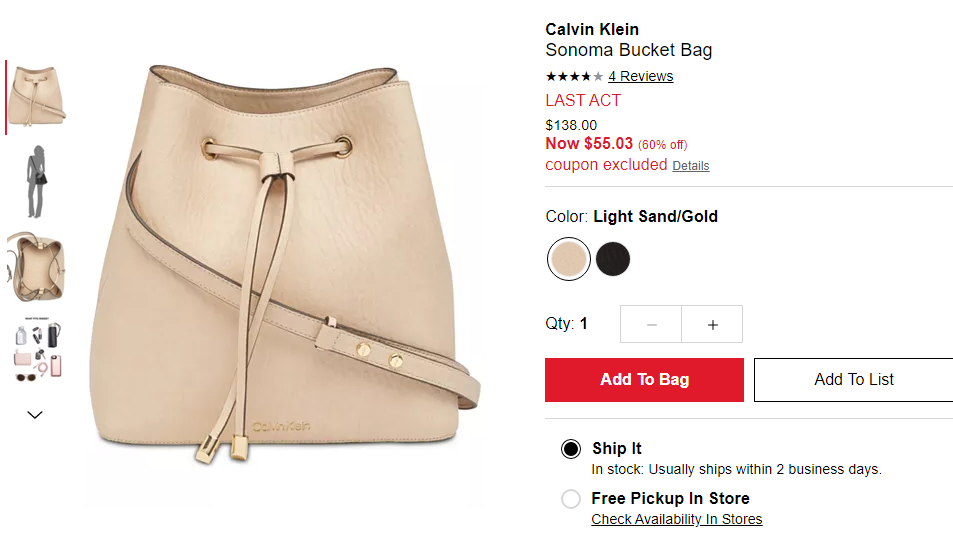Decrease quantity with the minus button
953x539 pixels.
click(651, 324)
